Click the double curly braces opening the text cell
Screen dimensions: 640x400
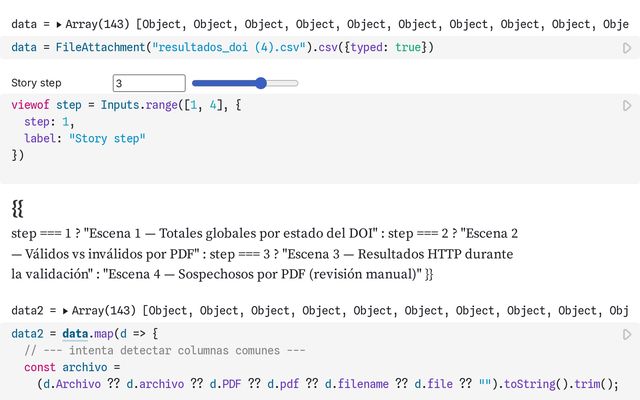pyautogui.click(x=18, y=208)
